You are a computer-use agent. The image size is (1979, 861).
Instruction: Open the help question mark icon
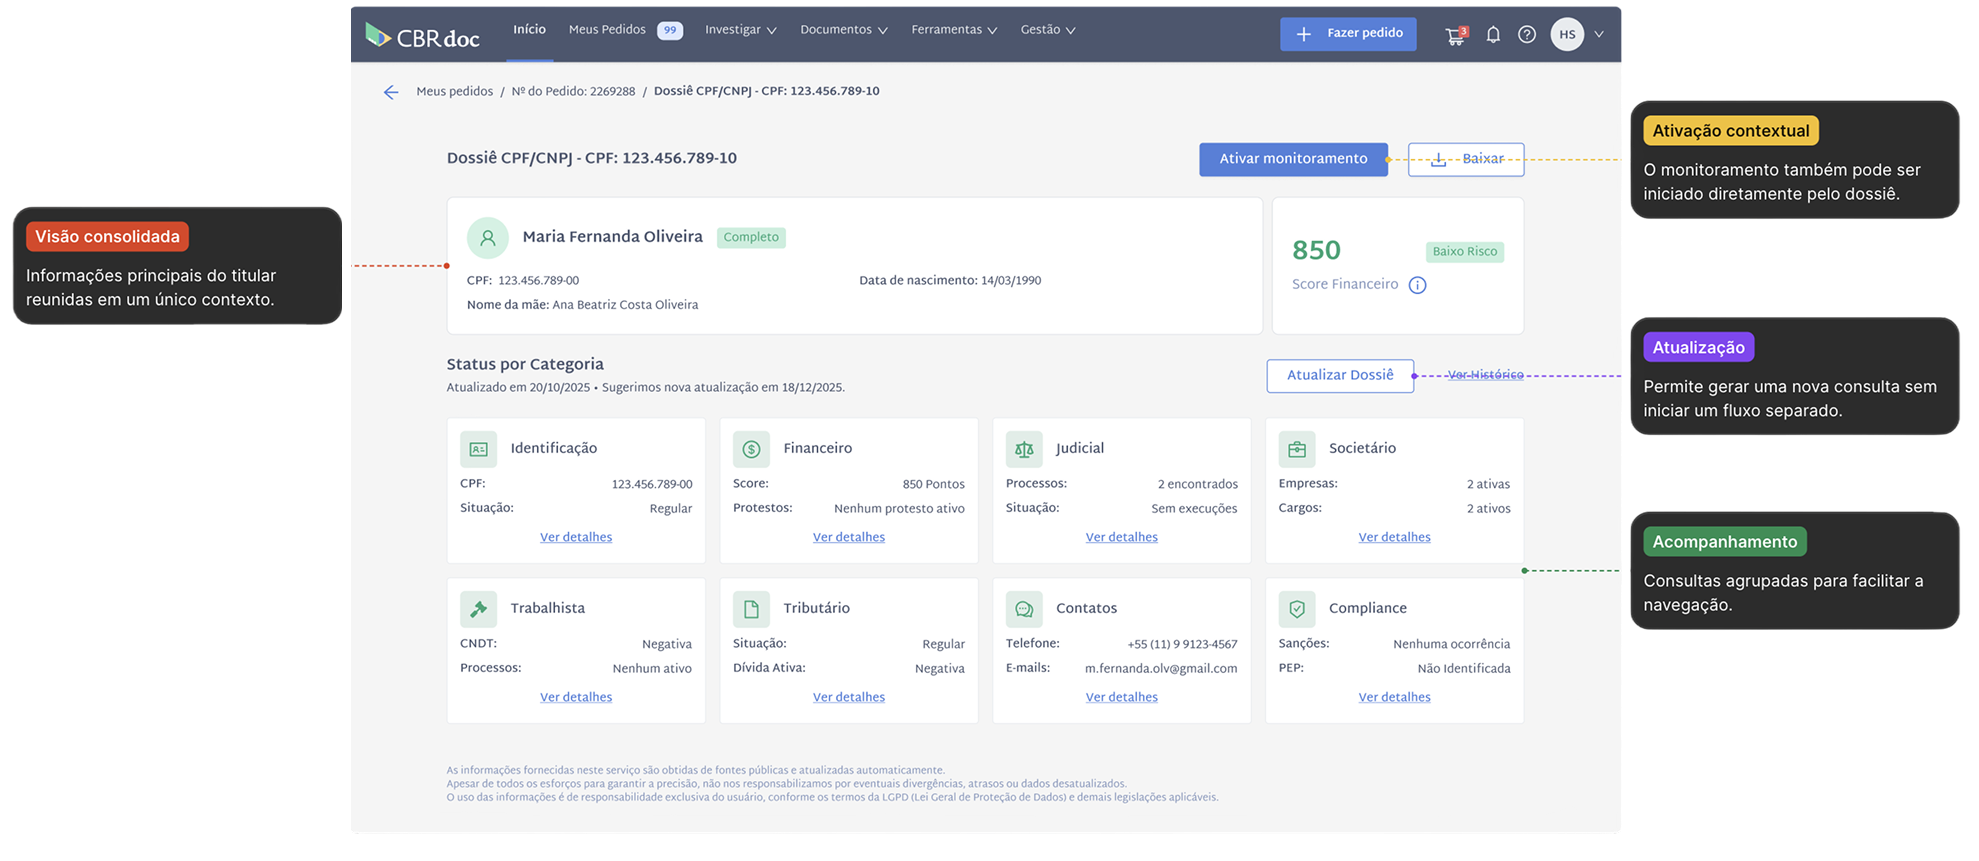[1527, 35]
